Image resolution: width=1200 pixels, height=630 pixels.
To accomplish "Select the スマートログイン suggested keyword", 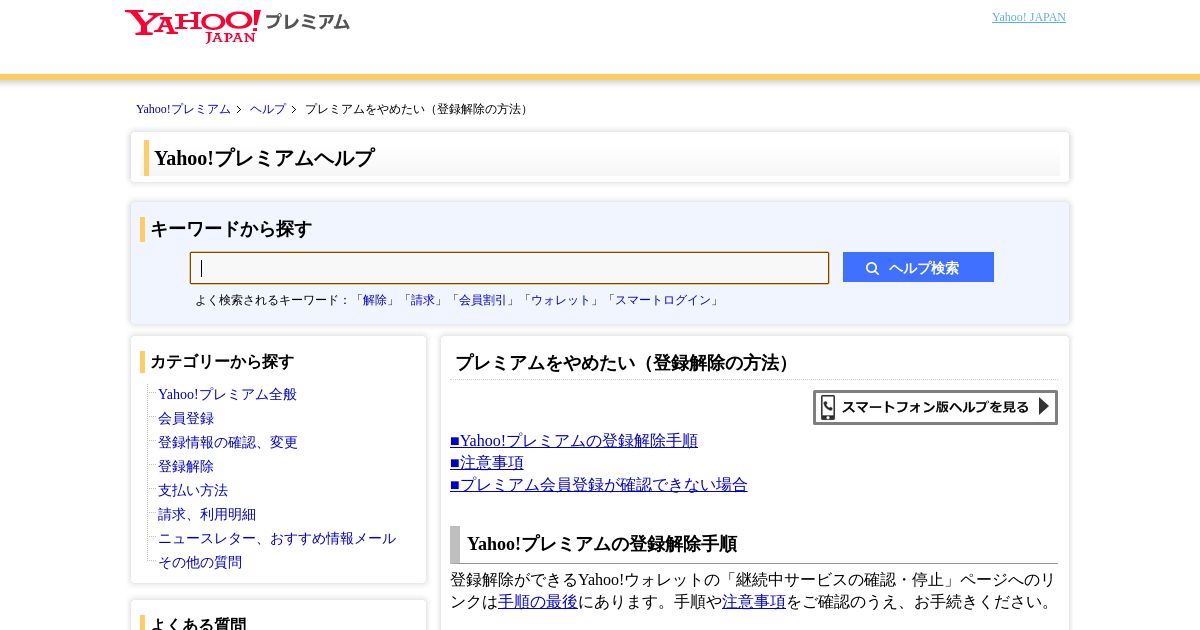I will click(663, 300).
